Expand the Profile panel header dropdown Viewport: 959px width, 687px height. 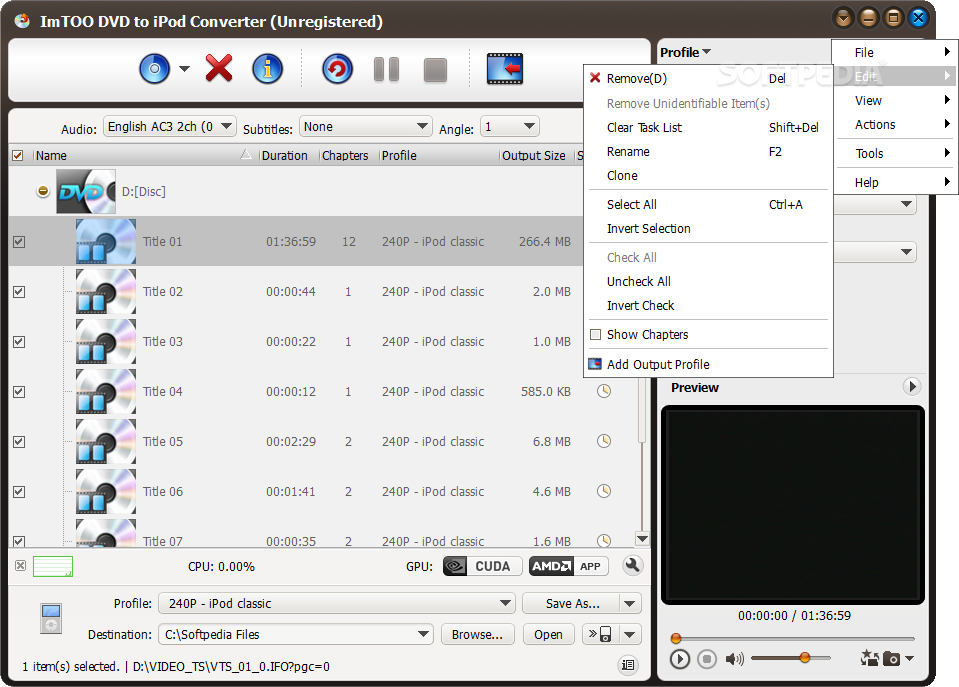[686, 53]
